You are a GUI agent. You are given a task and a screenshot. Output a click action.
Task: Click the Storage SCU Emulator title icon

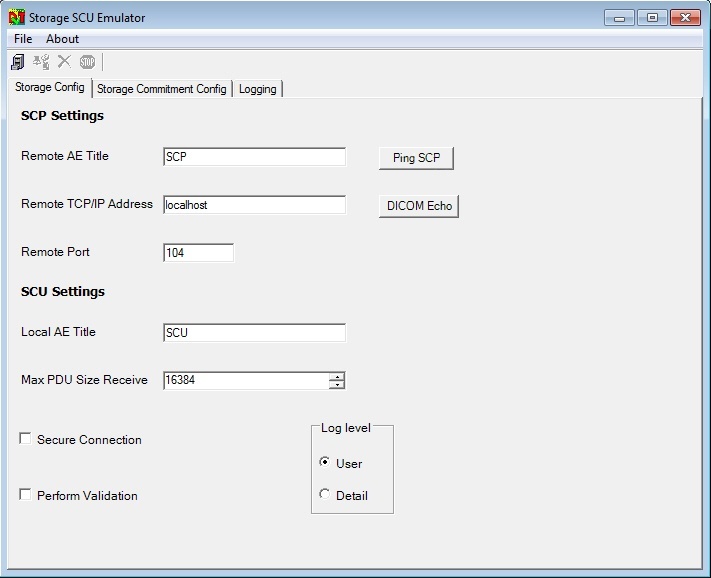[16, 17]
